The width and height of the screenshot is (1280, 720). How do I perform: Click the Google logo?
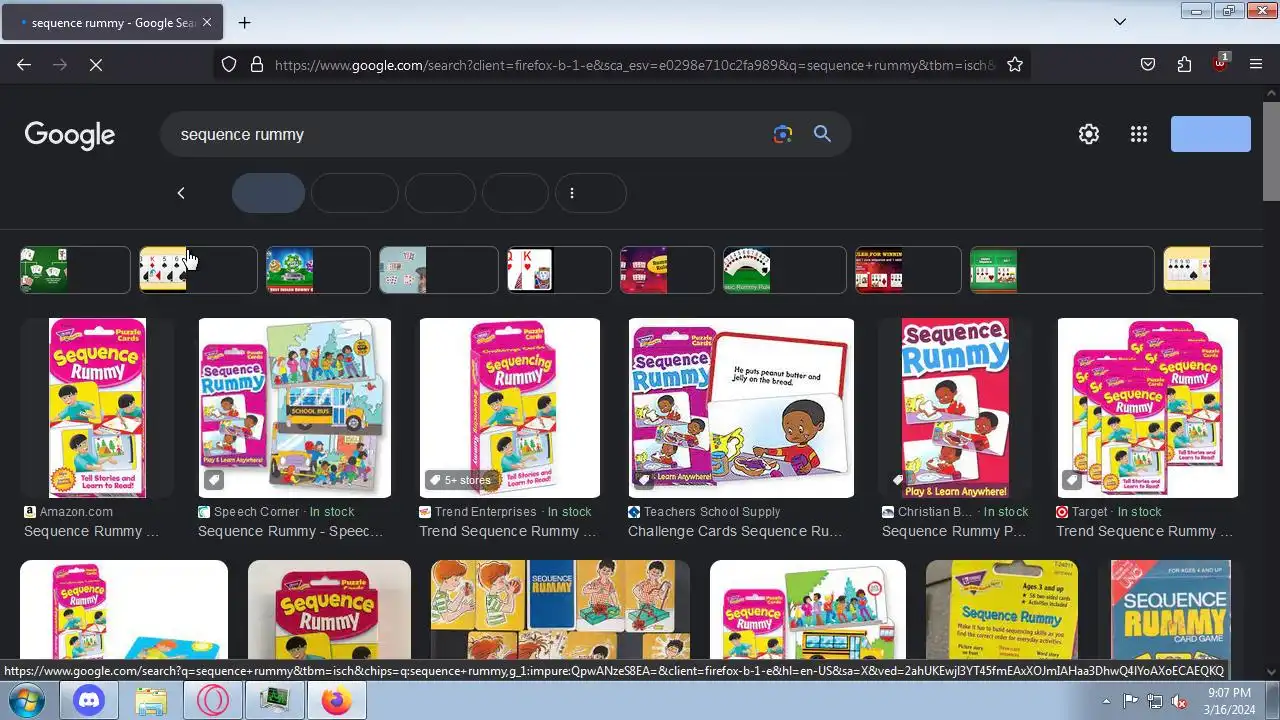point(70,135)
